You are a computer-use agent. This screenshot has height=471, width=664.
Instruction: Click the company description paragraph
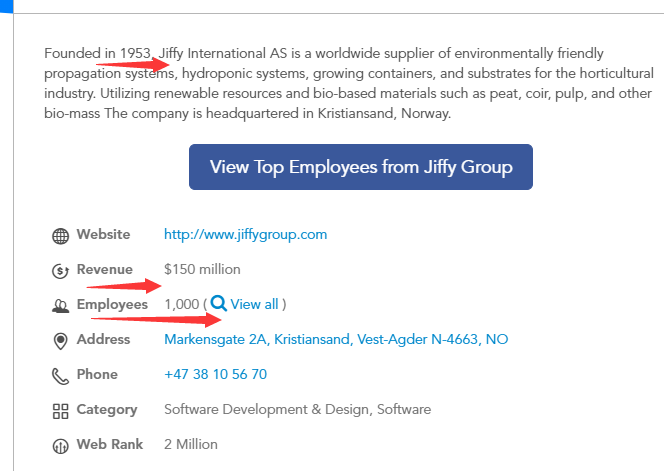click(349, 83)
